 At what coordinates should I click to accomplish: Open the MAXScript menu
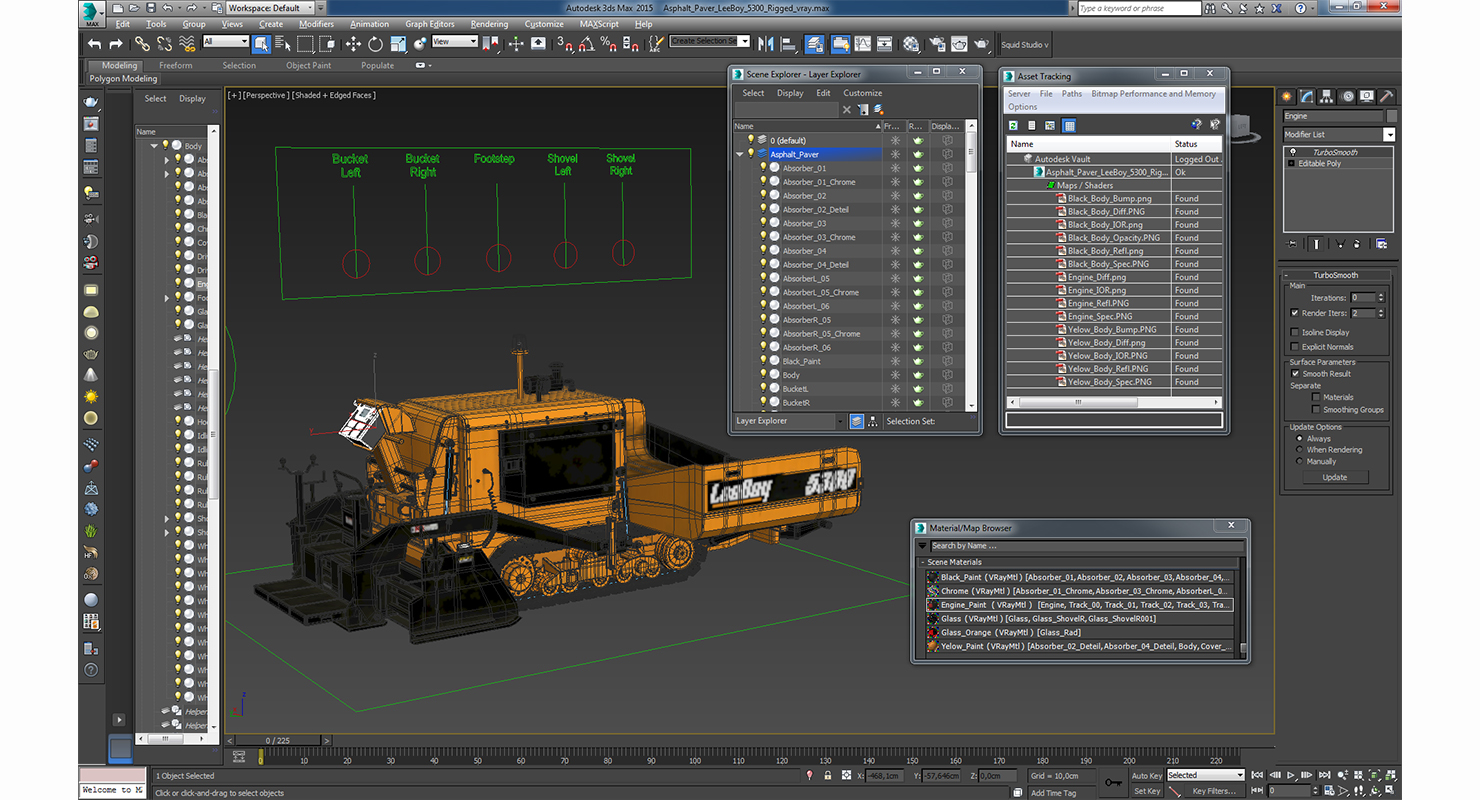coord(599,24)
